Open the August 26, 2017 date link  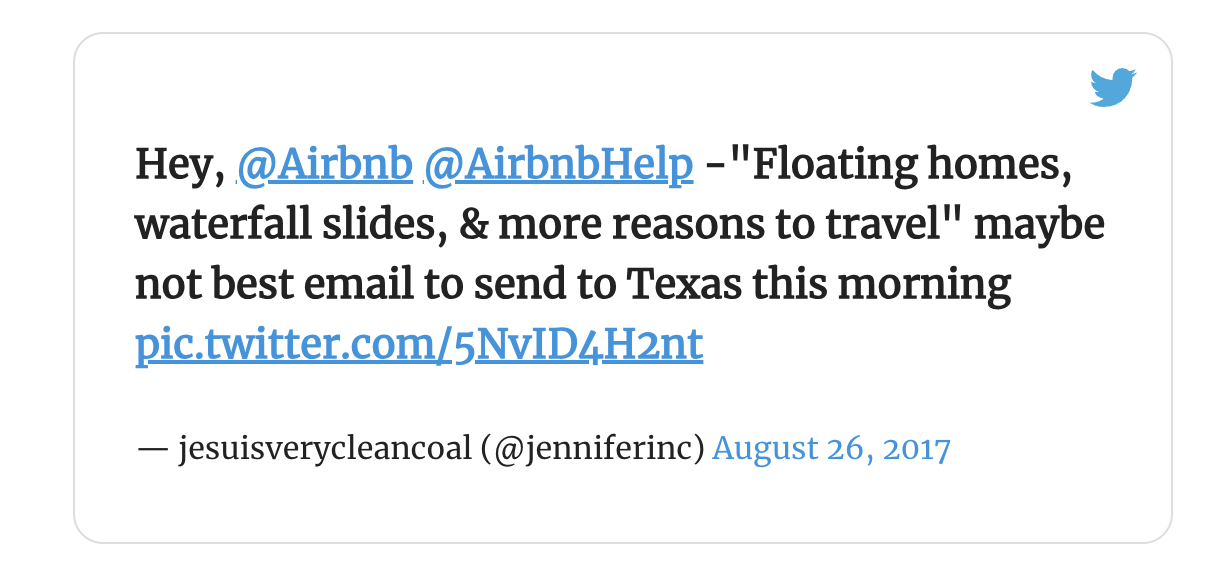(831, 449)
